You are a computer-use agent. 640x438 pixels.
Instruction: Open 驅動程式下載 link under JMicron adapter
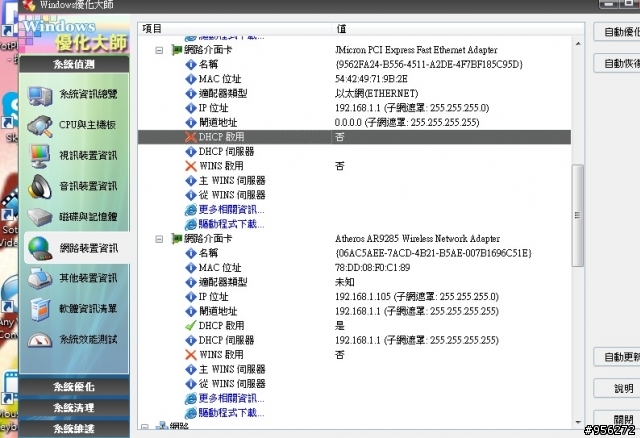coord(231,224)
